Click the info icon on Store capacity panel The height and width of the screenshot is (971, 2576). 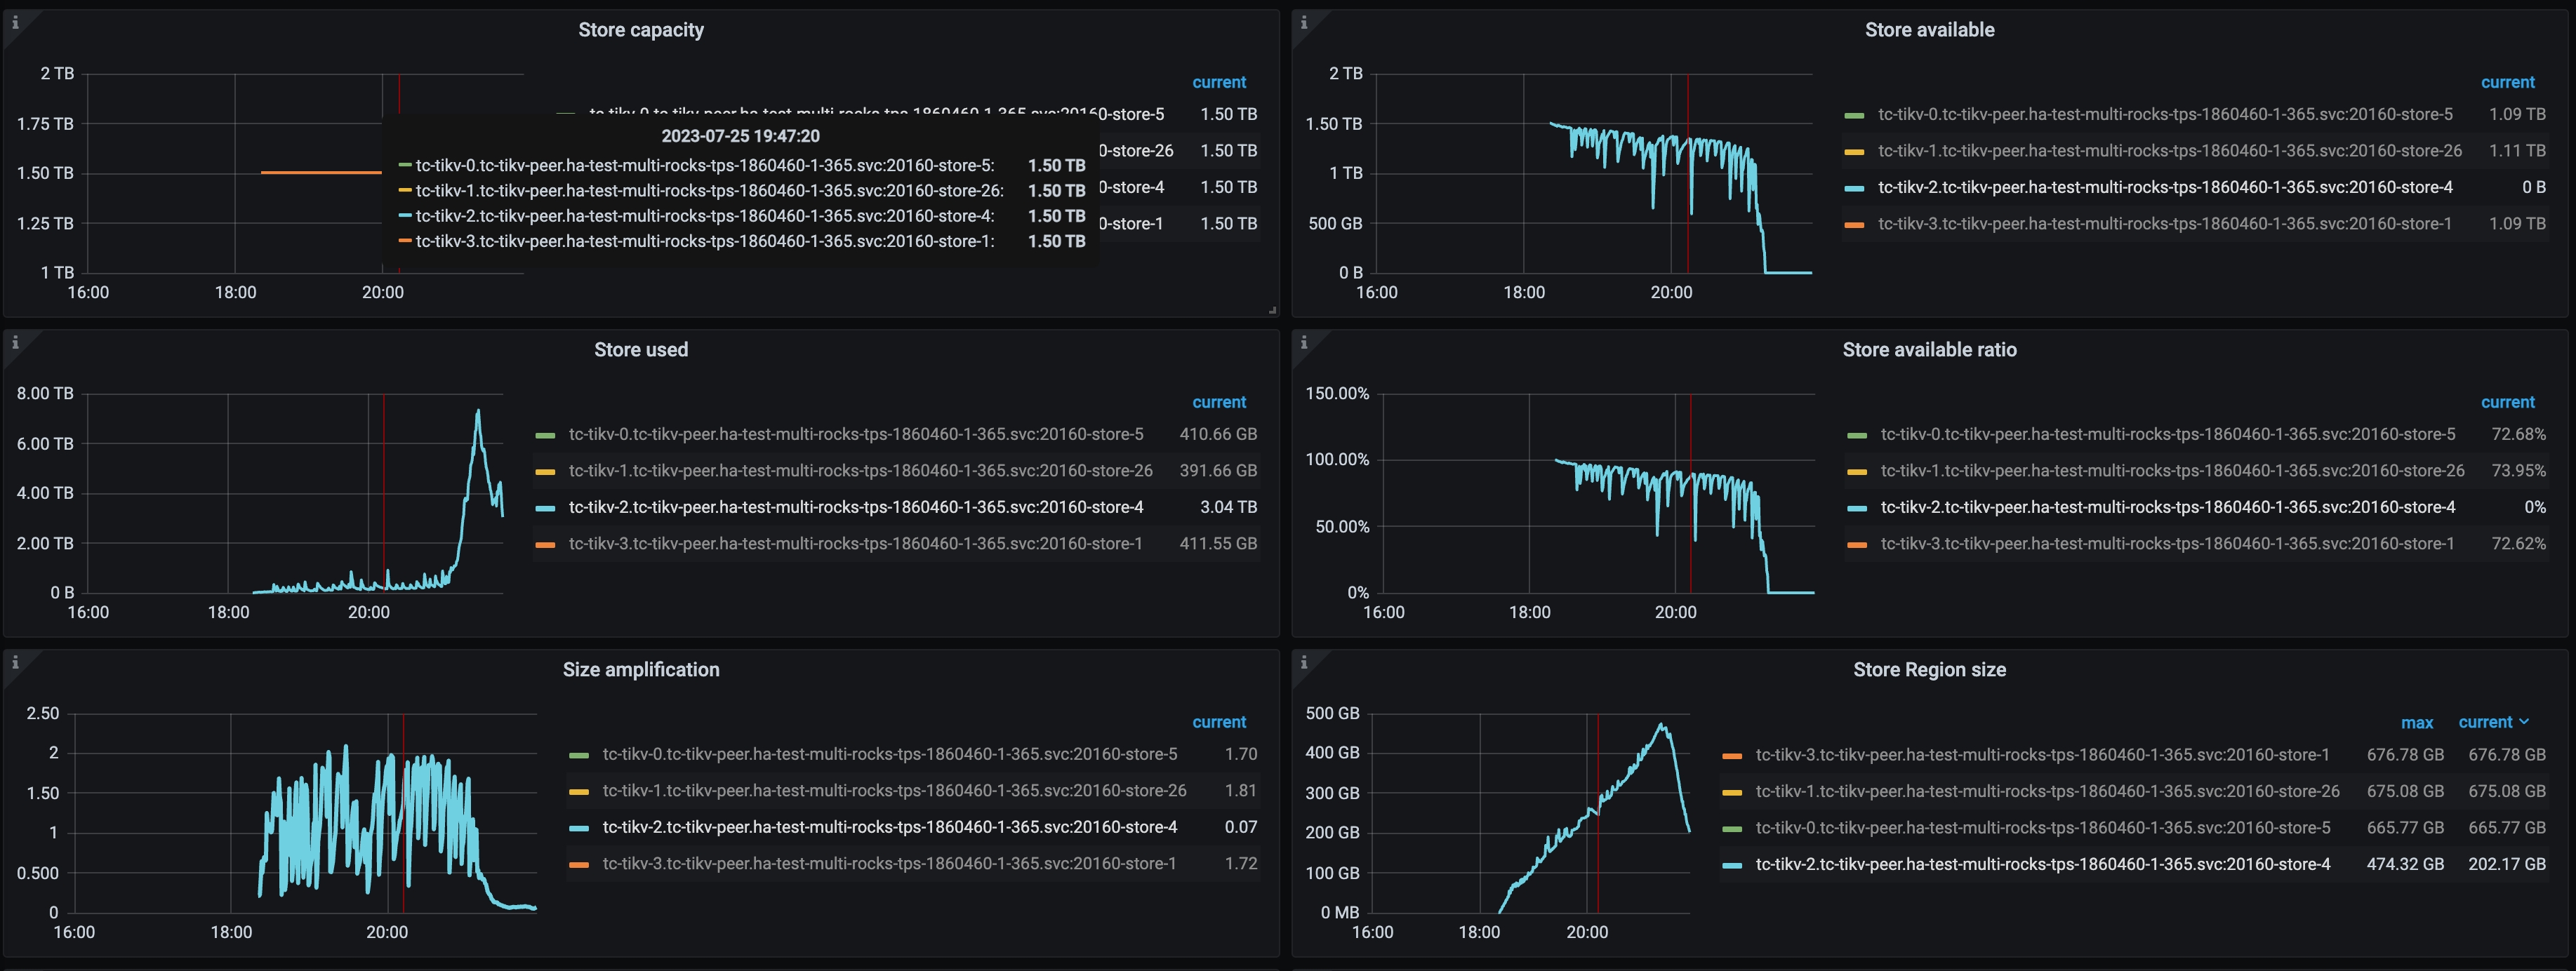[15, 22]
